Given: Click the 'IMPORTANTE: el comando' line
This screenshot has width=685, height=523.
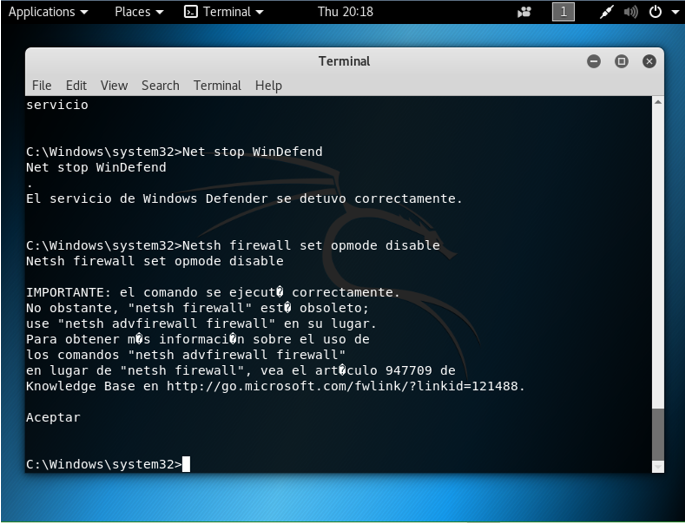Looking at the screenshot, I should 213,292.
